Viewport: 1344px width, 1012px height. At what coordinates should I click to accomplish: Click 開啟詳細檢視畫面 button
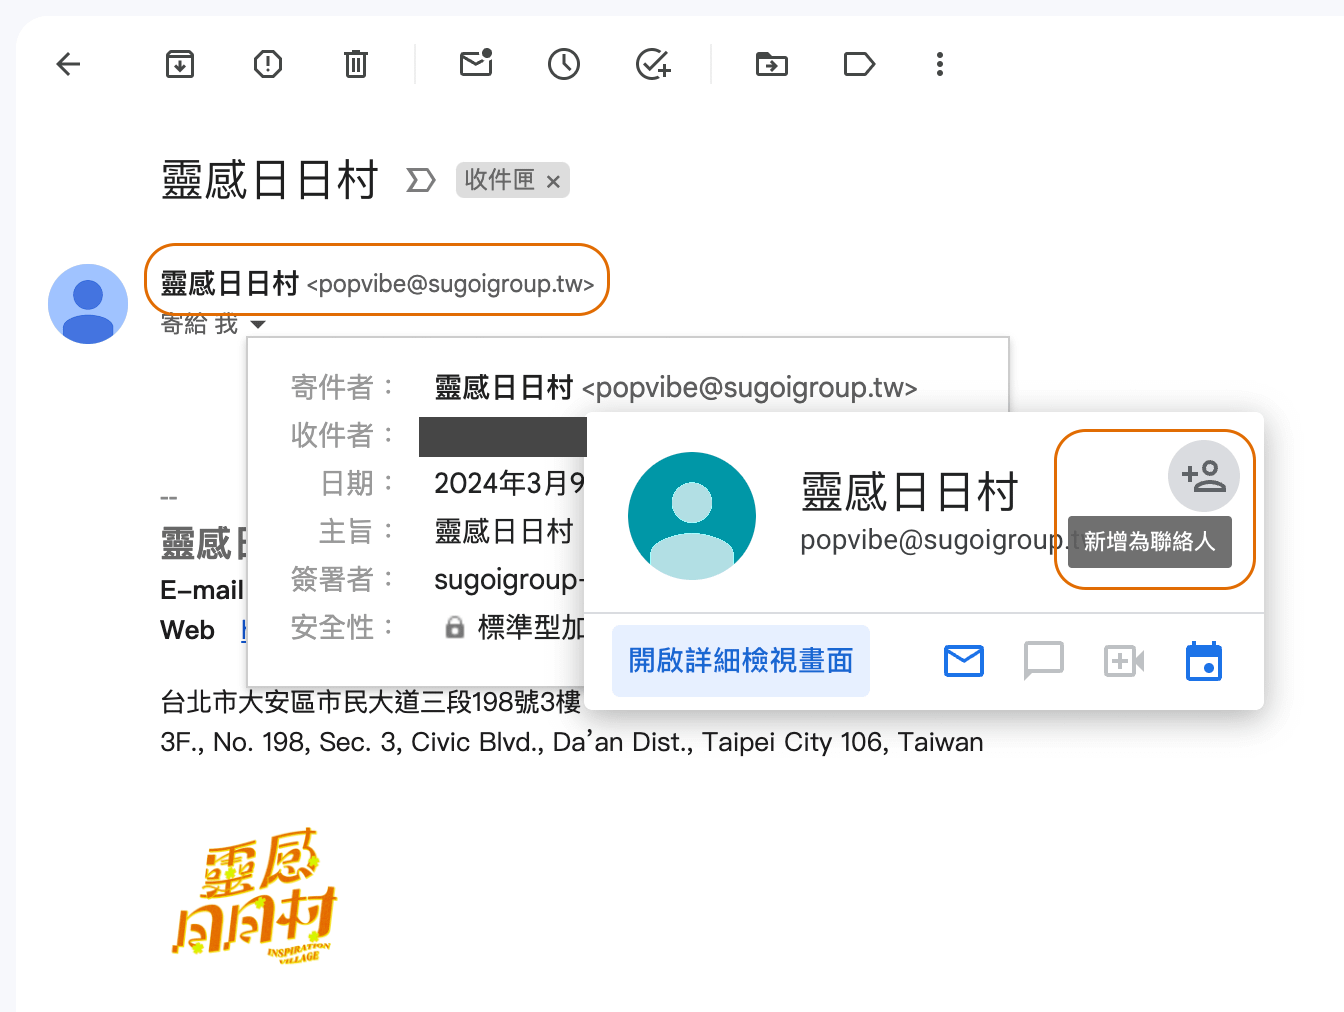(740, 661)
